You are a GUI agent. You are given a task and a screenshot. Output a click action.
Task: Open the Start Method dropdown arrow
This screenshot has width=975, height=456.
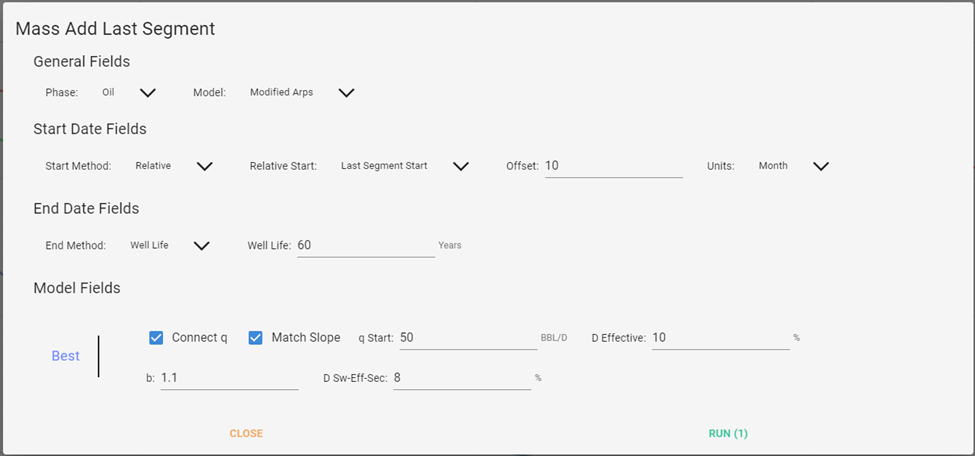click(205, 166)
